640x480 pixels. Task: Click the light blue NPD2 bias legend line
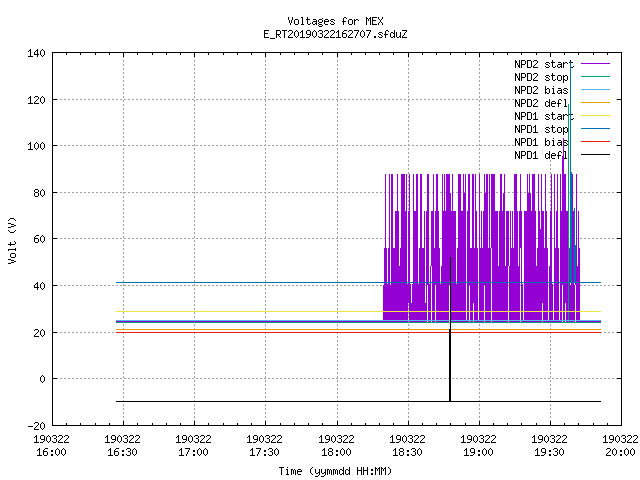(595, 90)
